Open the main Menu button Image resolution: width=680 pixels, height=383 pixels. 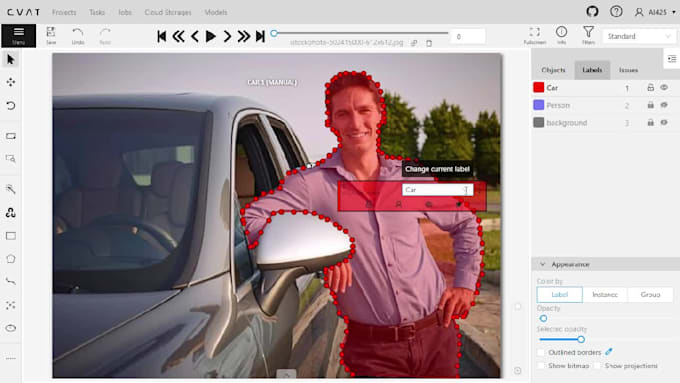[x=19, y=36]
